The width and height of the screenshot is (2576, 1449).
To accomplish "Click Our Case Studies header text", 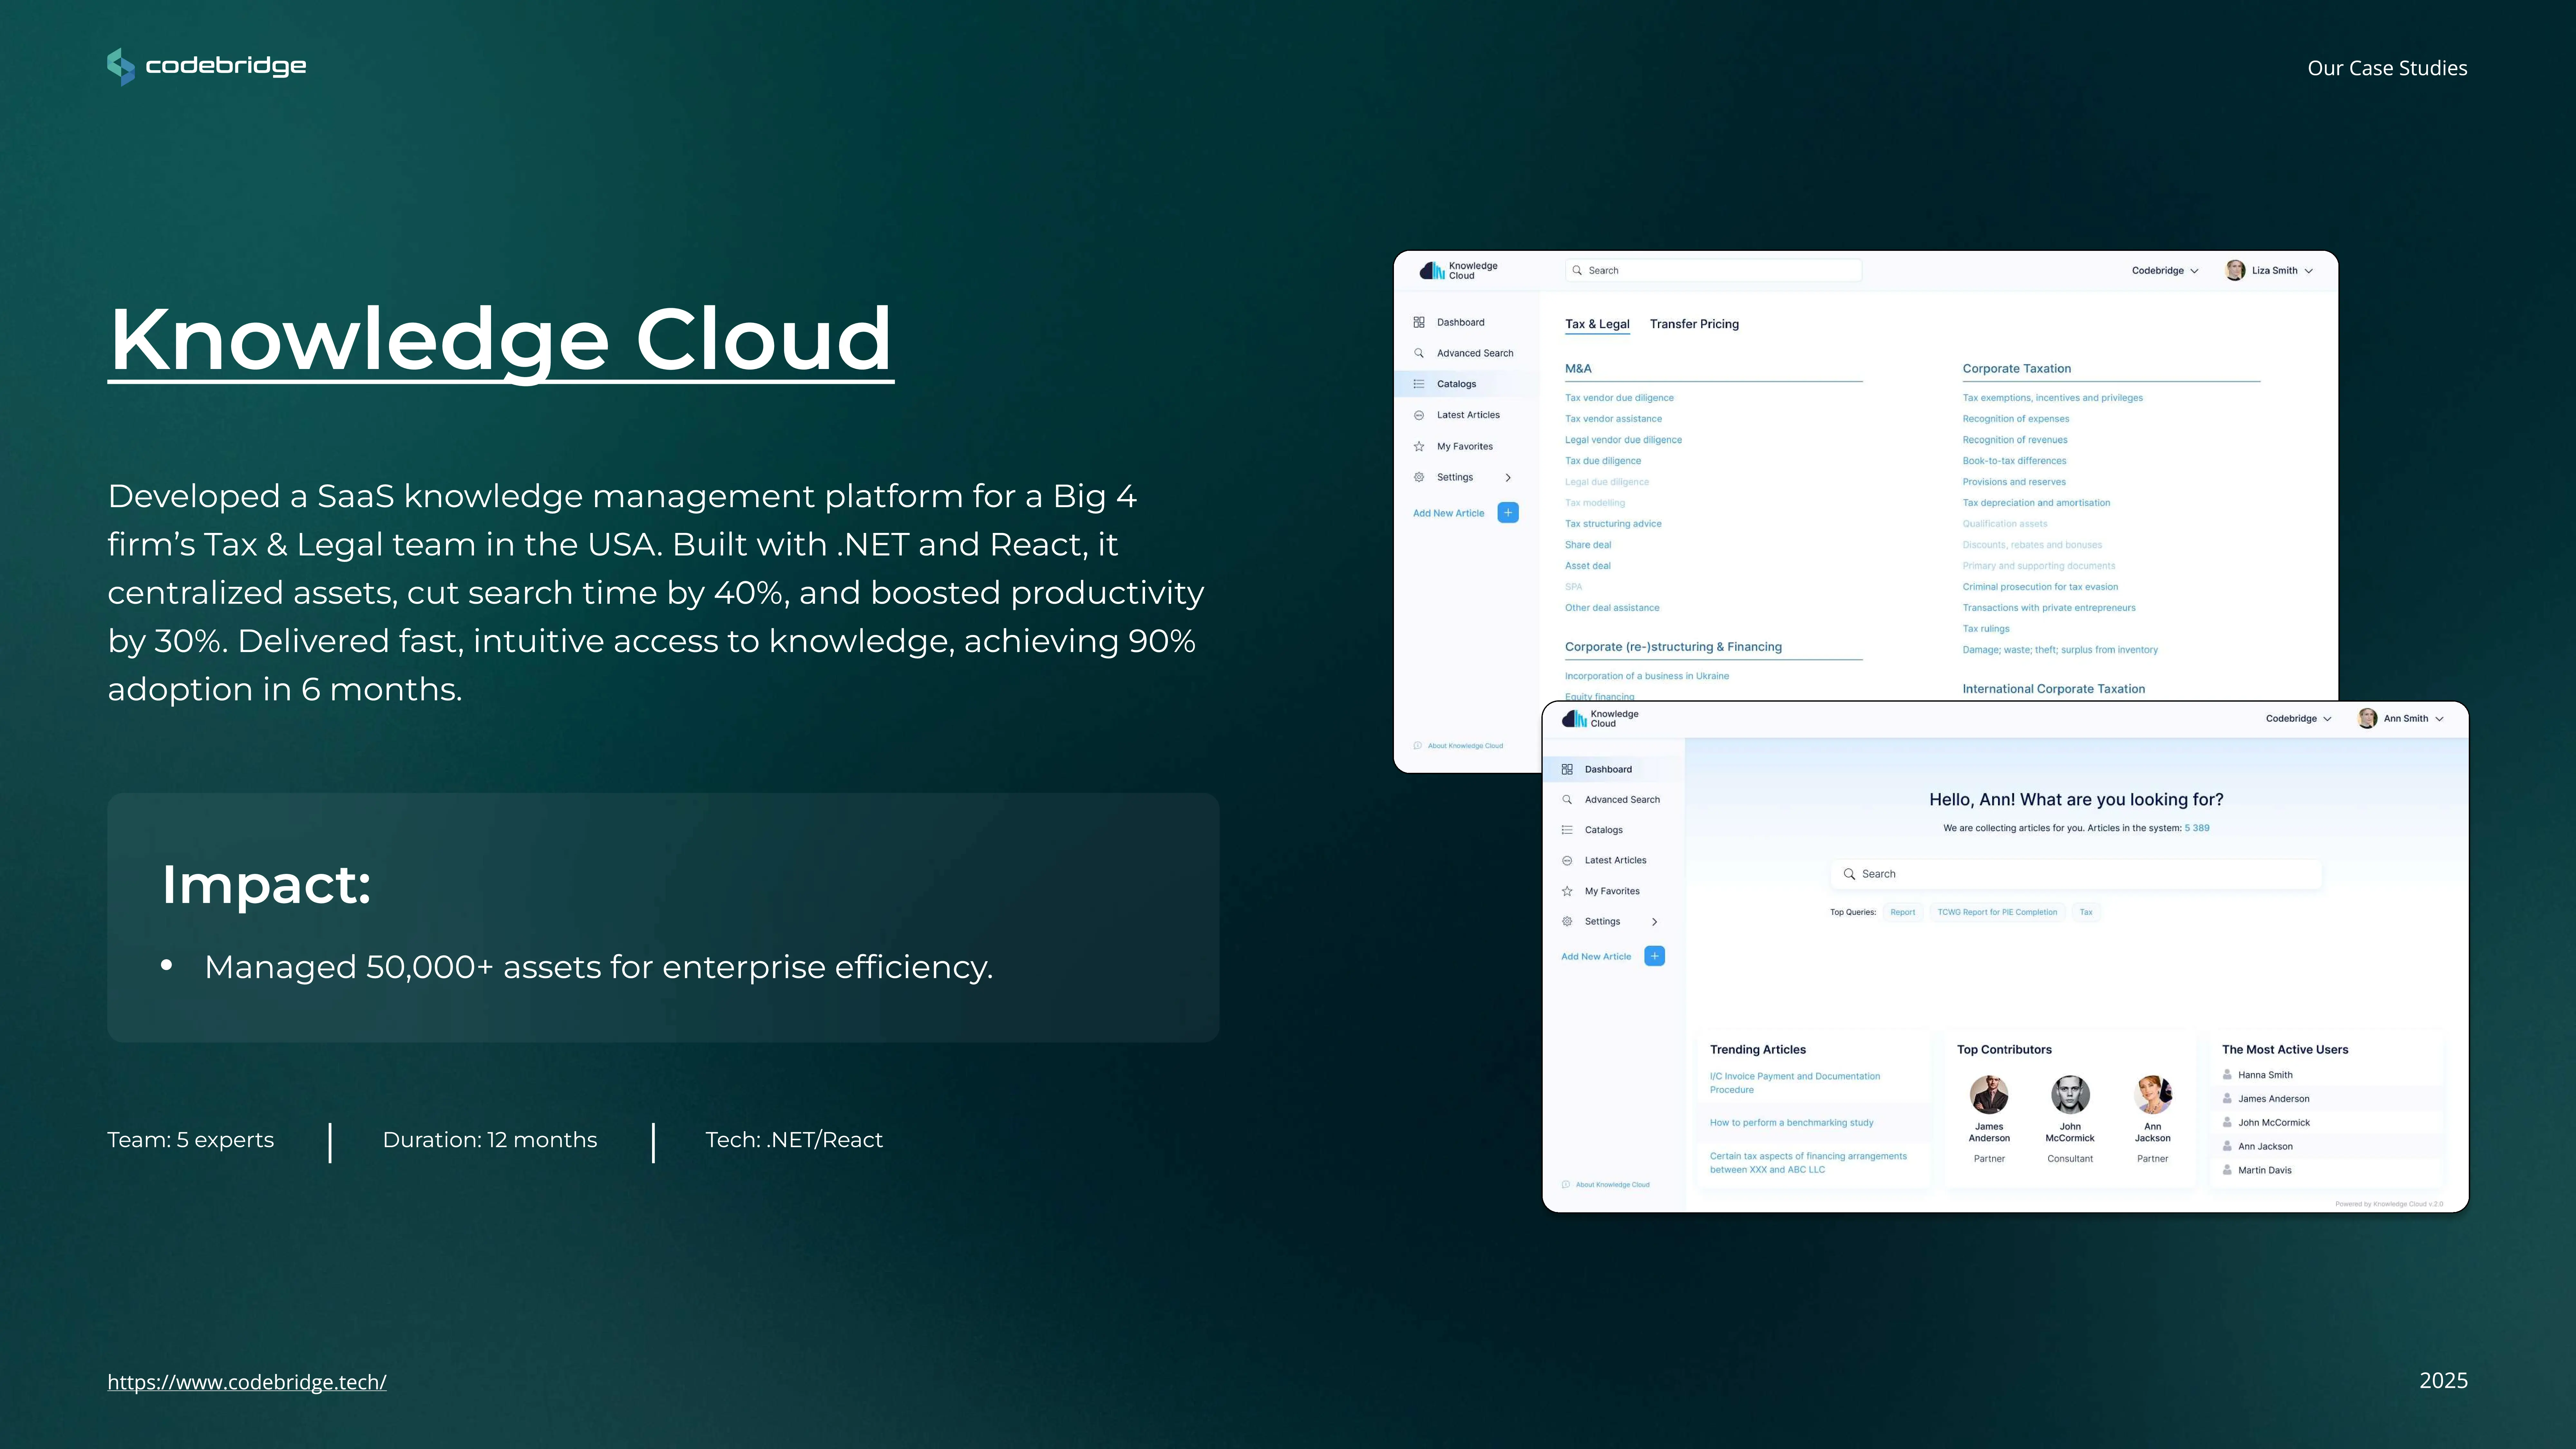I will point(2387,68).
